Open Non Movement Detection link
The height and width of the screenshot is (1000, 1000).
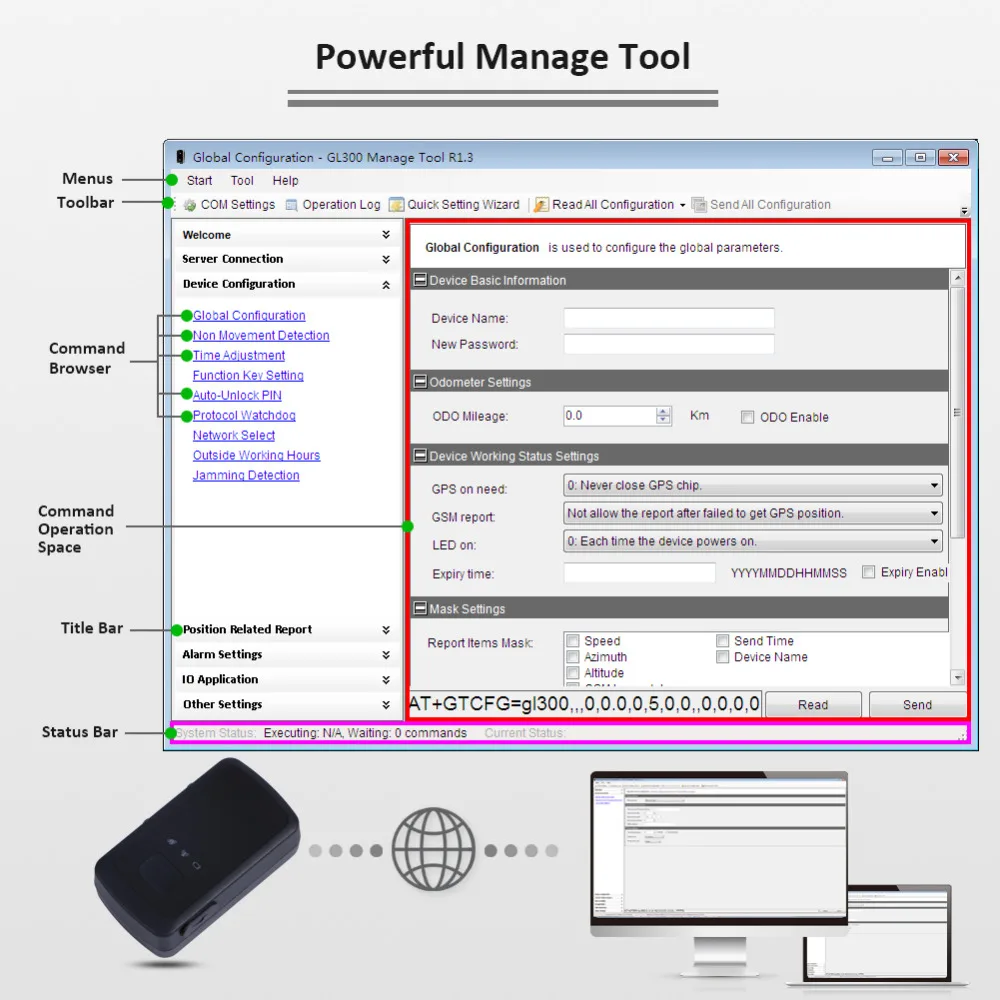coord(261,335)
